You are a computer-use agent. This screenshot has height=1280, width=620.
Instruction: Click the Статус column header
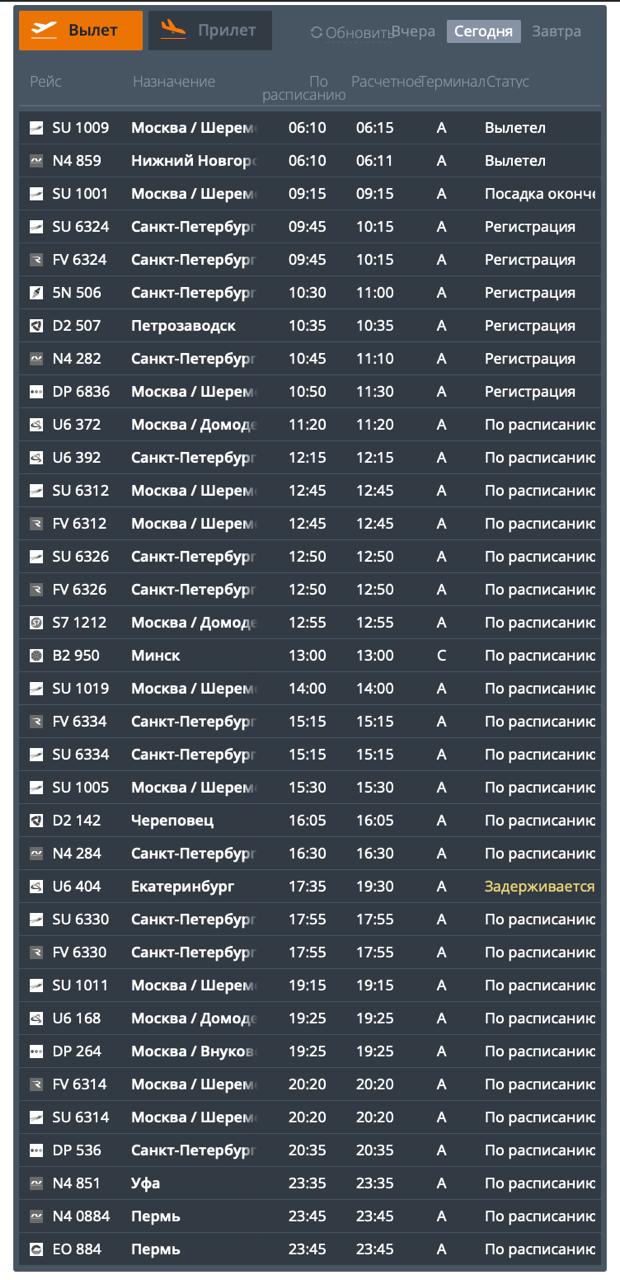click(x=508, y=82)
